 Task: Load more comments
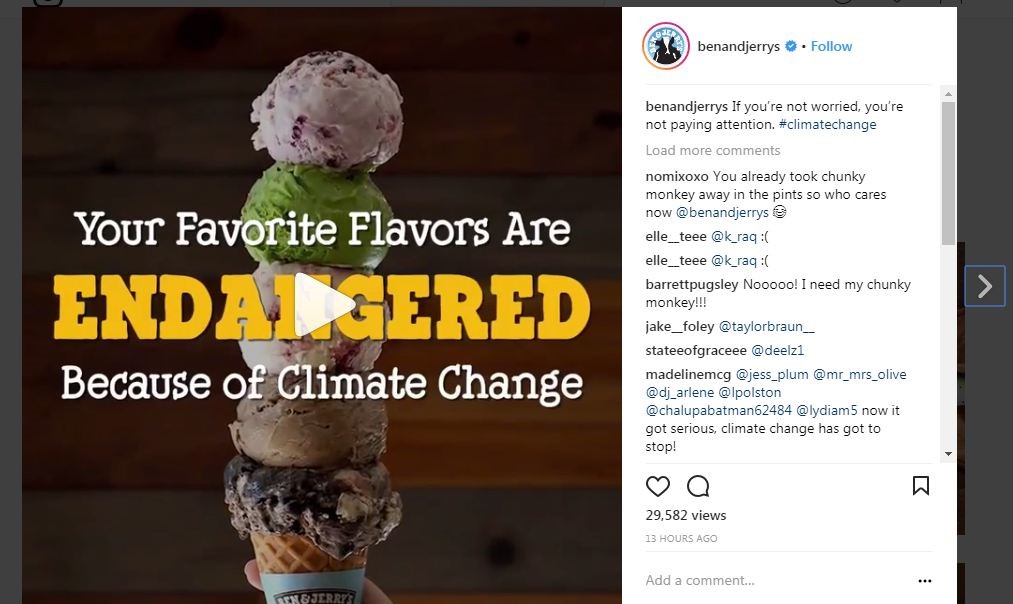713,150
